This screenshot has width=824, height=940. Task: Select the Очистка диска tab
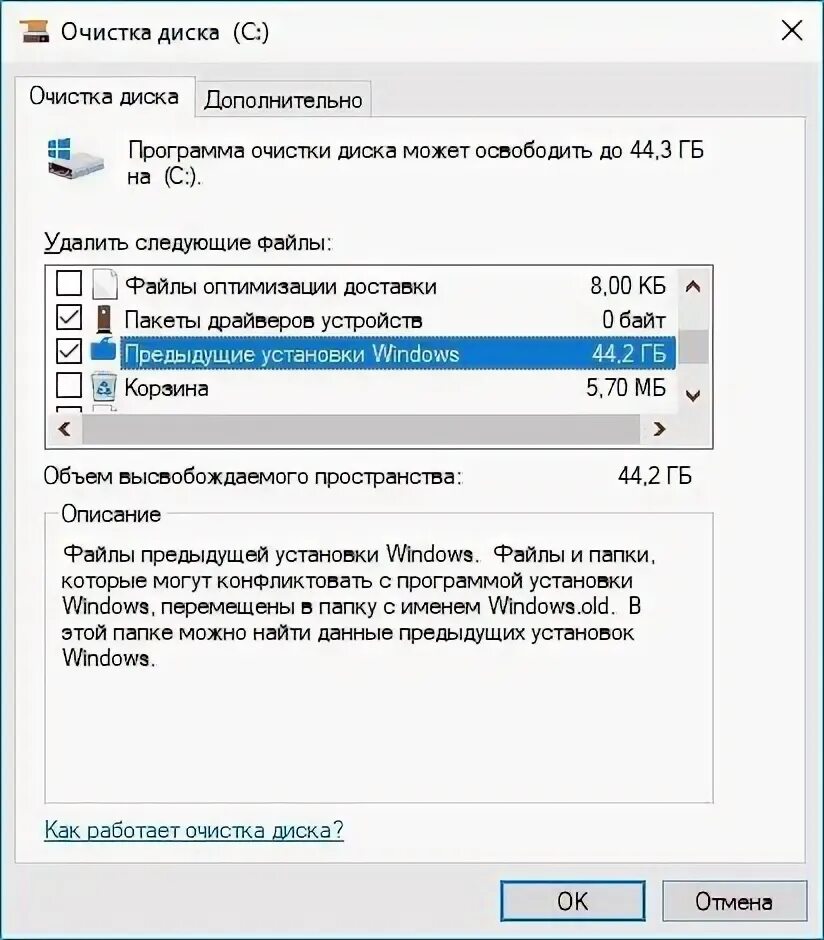pyautogui.click(x=104, y=97)
